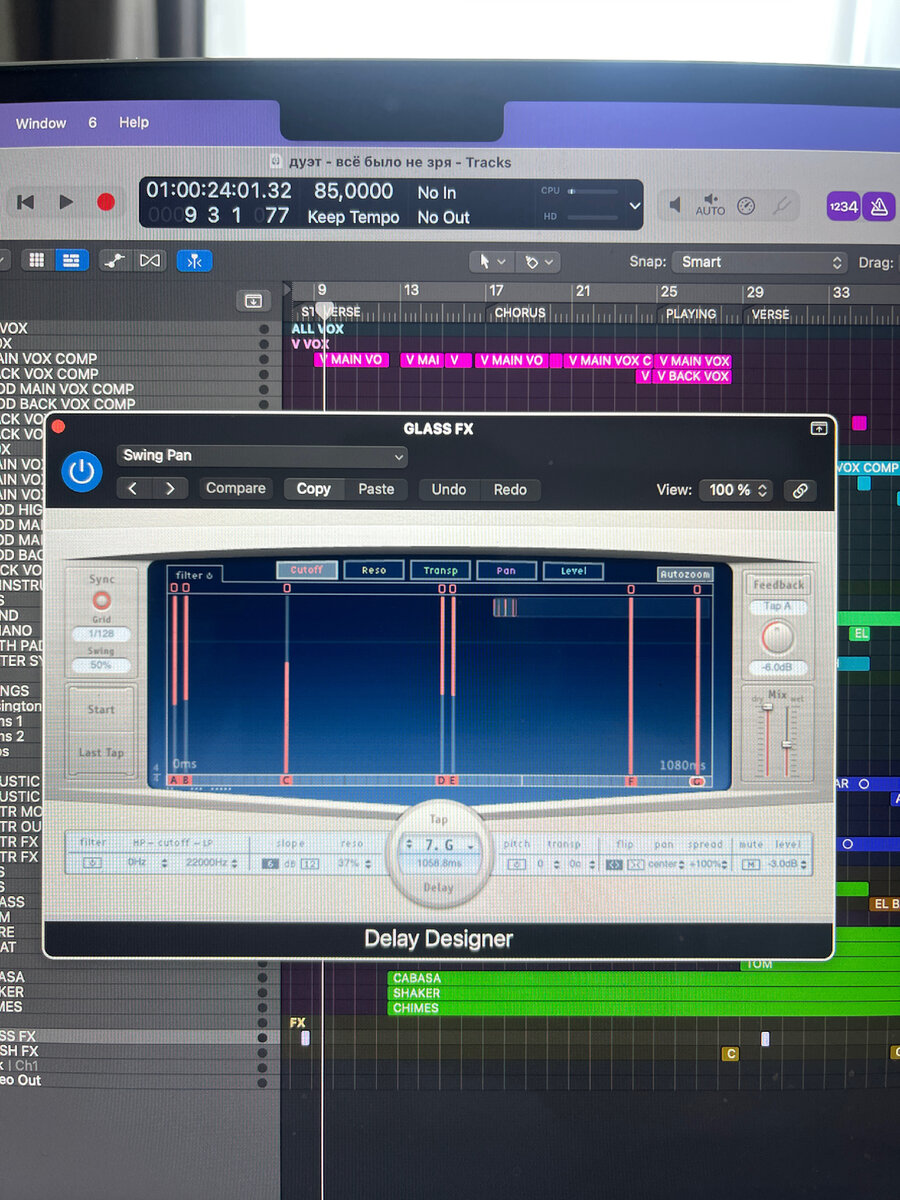This screenshot has width=900, height=1200.
Task: Toggle the plugin link chain icon
Action: 799,490
